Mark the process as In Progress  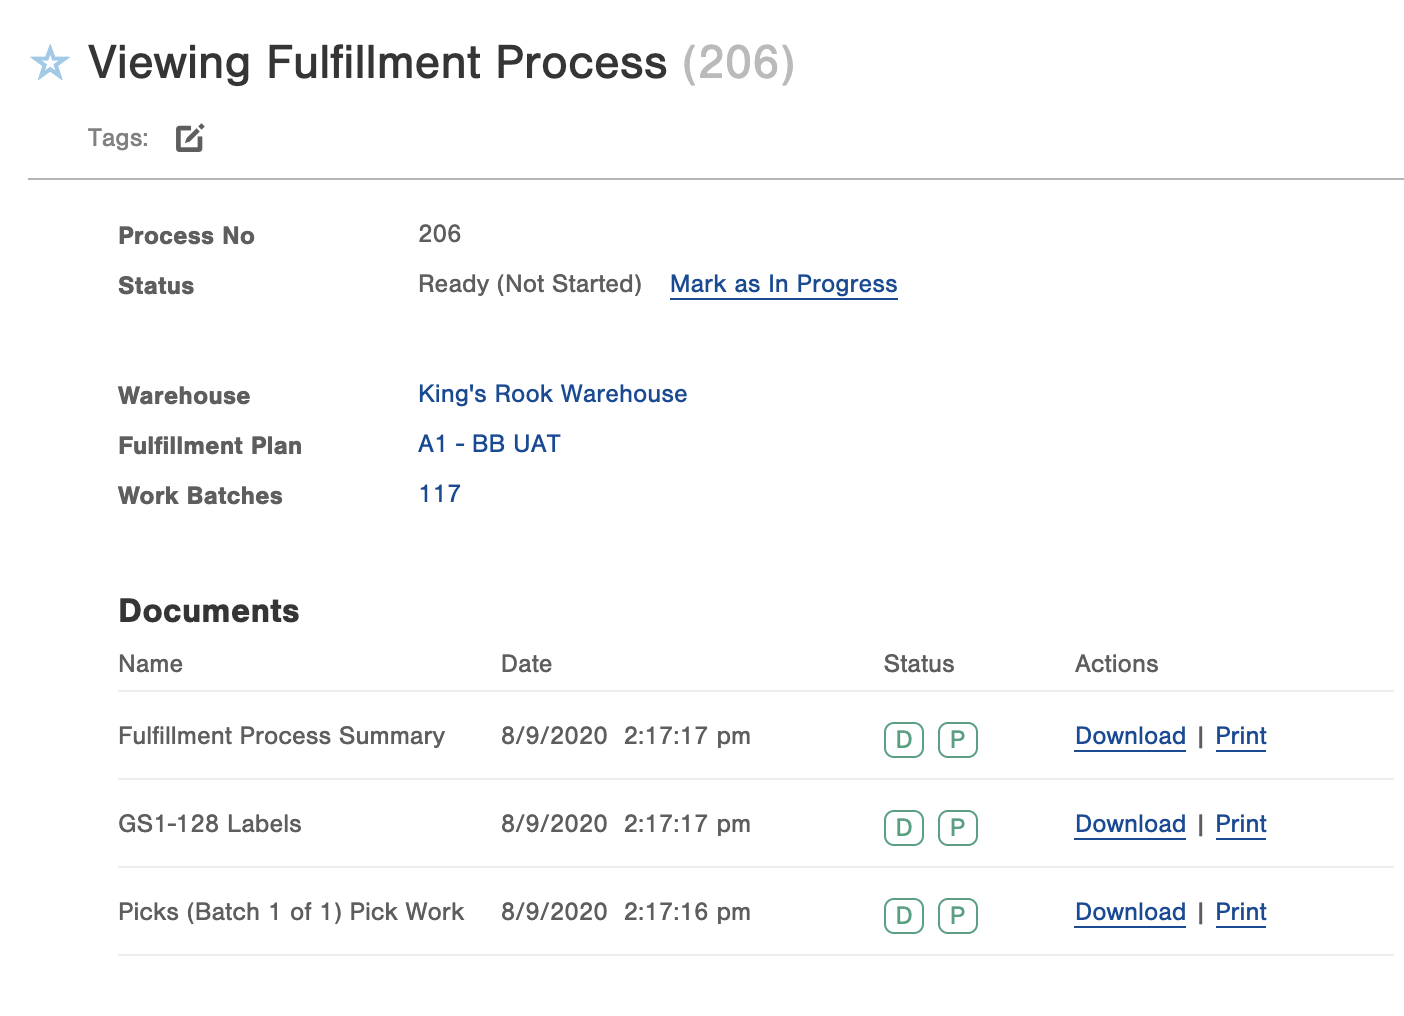coord(783,284)
